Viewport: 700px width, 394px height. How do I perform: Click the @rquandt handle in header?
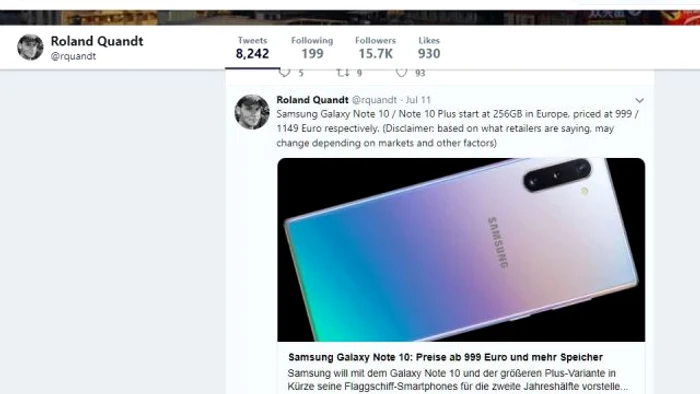click(x=73, y=56)
